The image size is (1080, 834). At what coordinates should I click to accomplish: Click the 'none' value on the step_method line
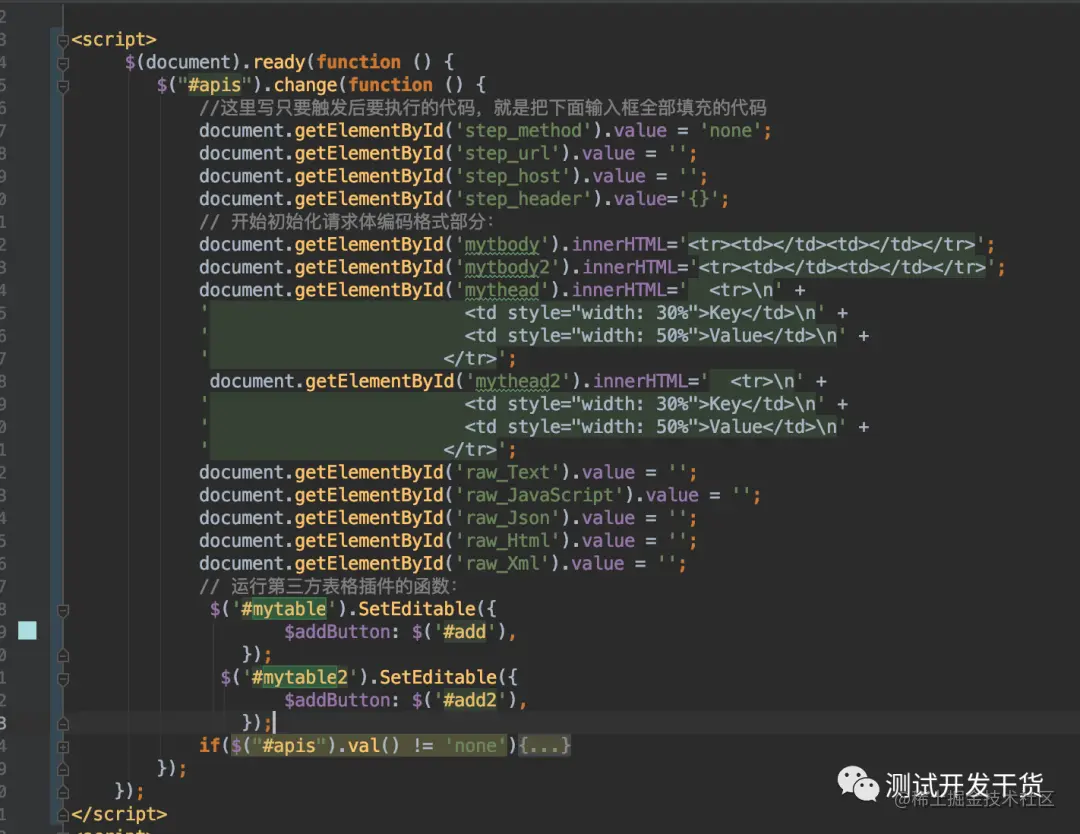730,130
